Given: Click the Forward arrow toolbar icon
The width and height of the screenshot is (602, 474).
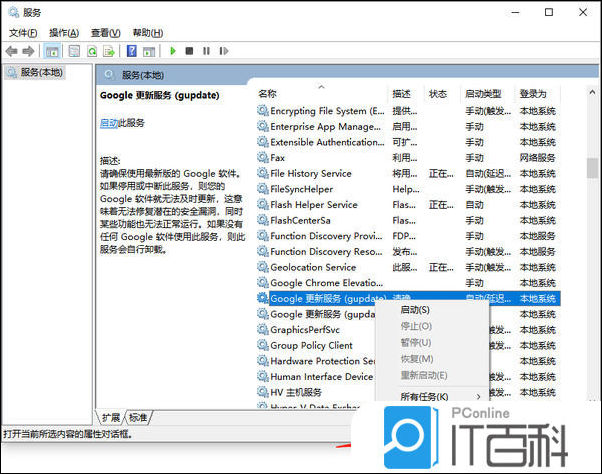Looking at the screenshot, I should (x=28, y=51).
